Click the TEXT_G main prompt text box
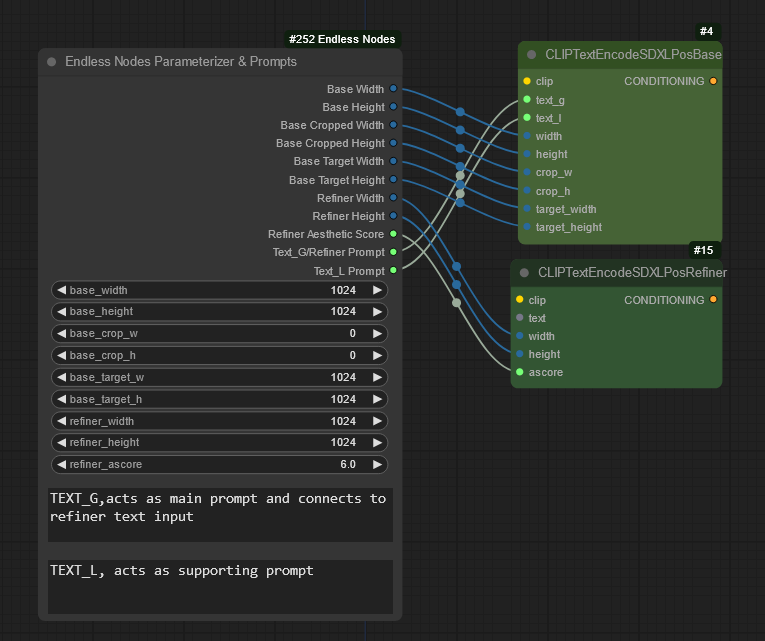The height and width of the screenshot is (641, 765). tap(219, 515)
